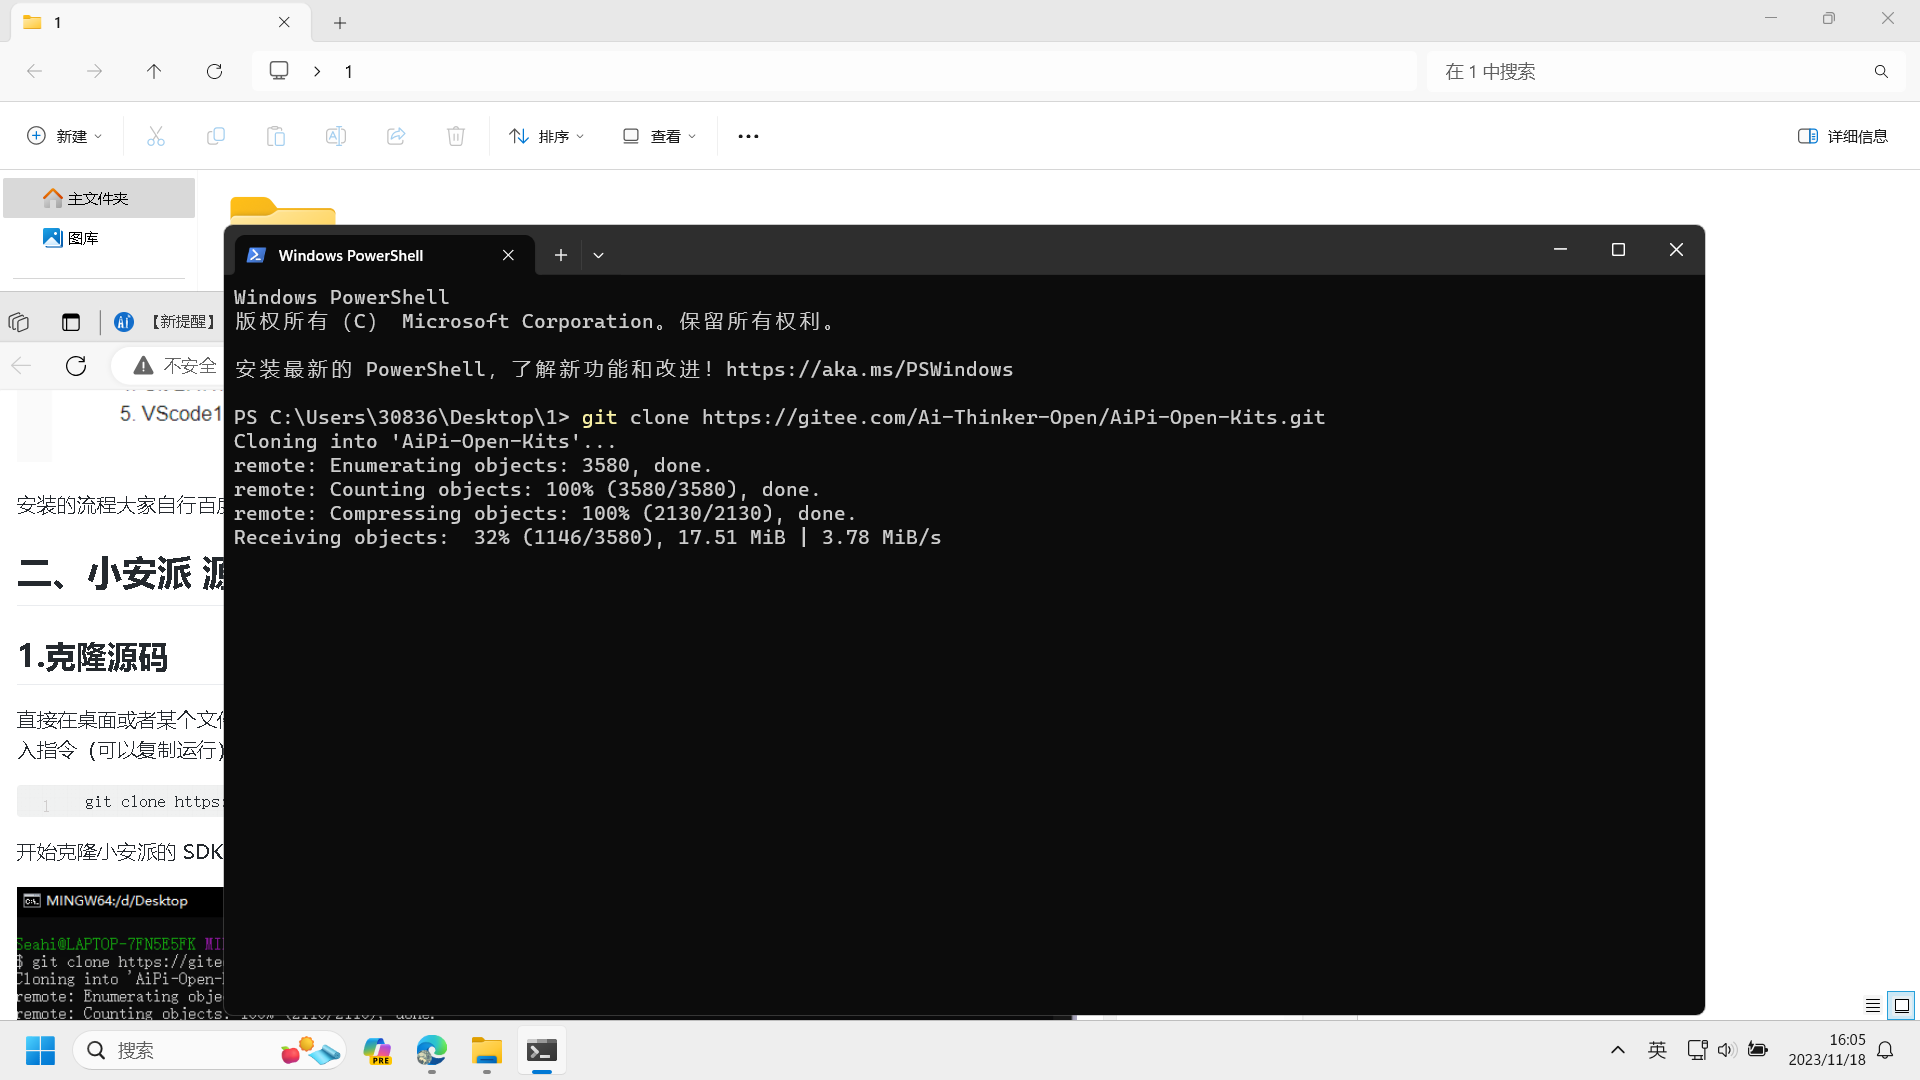The image size is (1920, 1080).
Task: Click the 不安全 security warning indicator
Action: coord(175,366)
